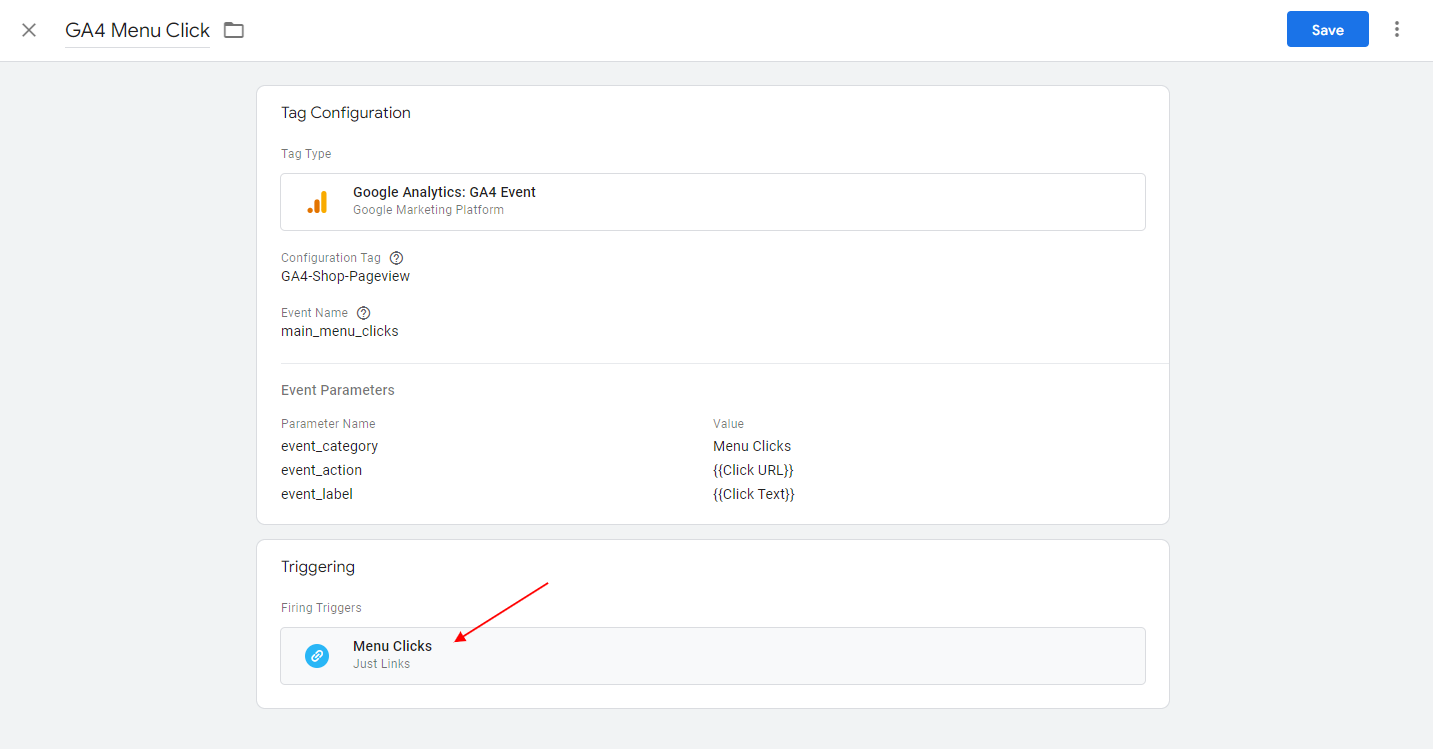Select the Google Analytics: GA4 Event title
1433x749 pixels.
tap(444, 192)
